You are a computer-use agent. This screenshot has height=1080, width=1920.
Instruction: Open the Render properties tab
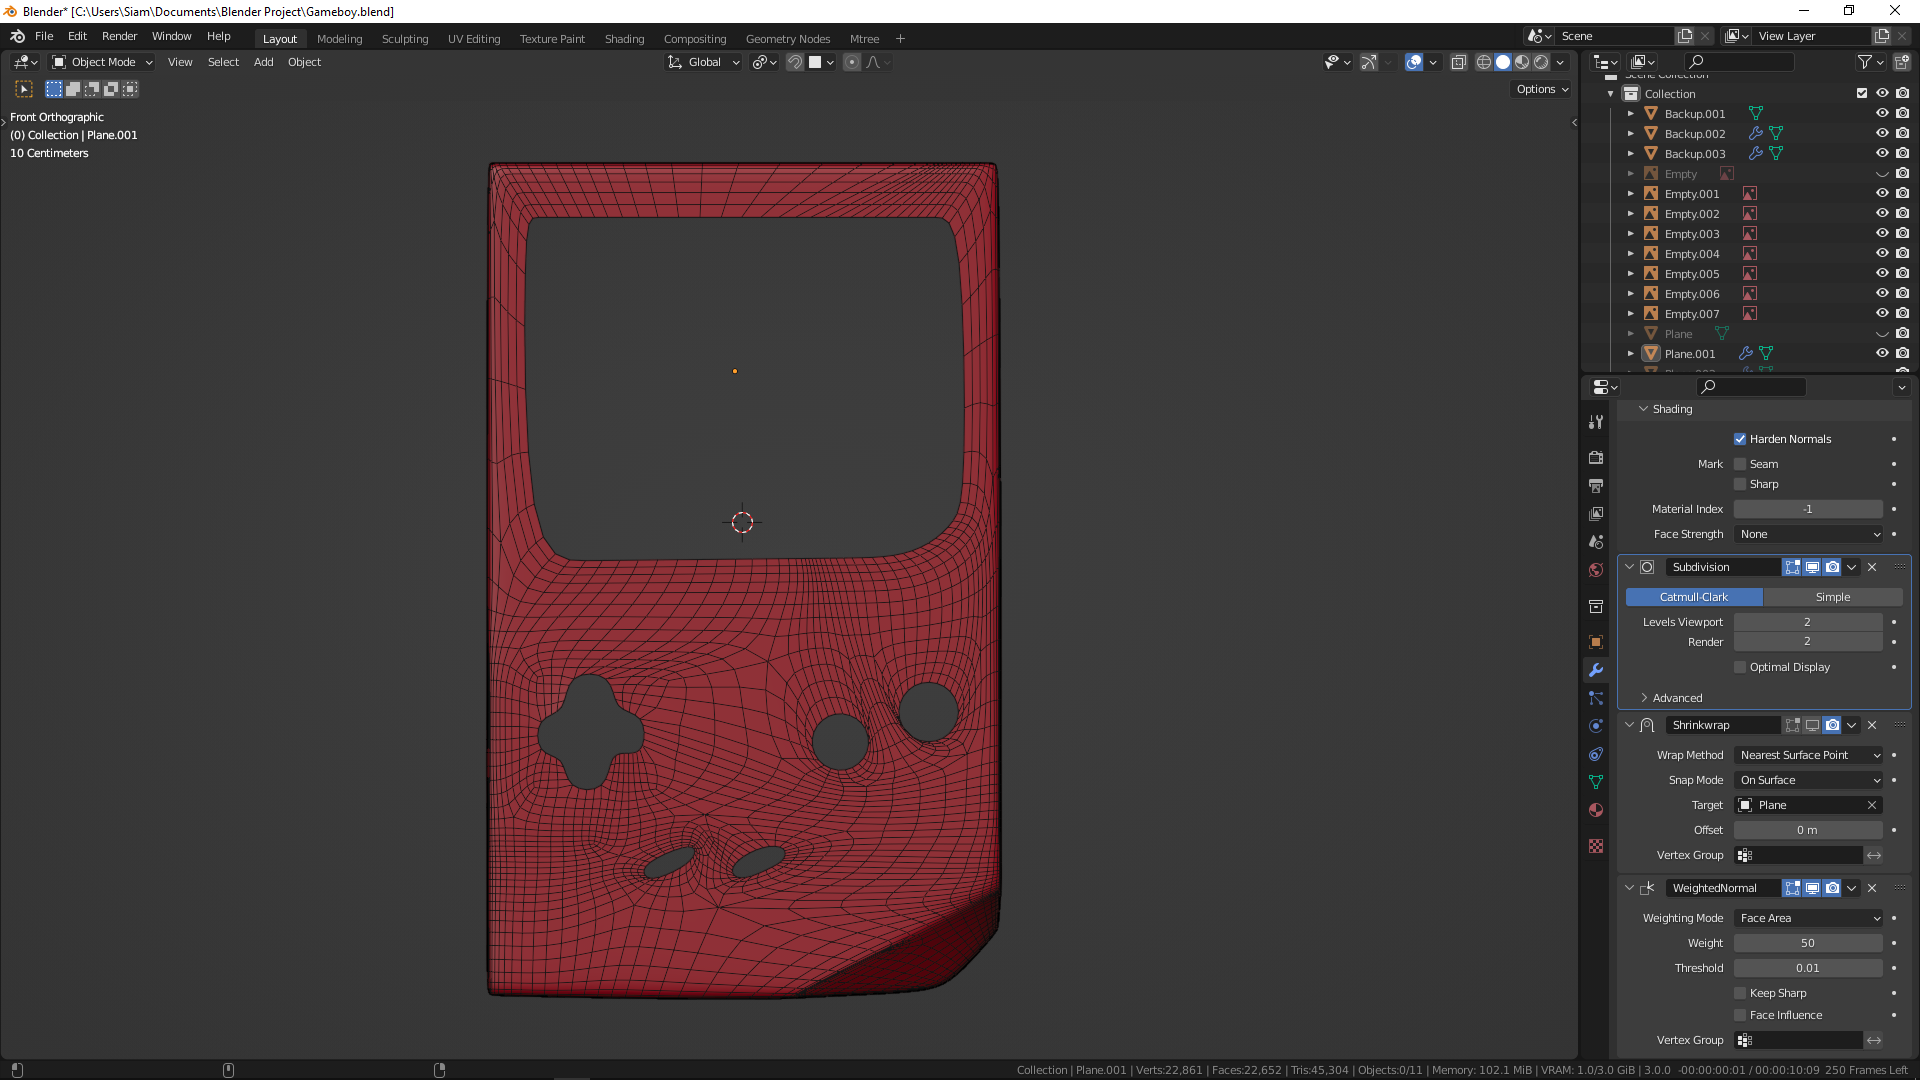pos(1596,457)
